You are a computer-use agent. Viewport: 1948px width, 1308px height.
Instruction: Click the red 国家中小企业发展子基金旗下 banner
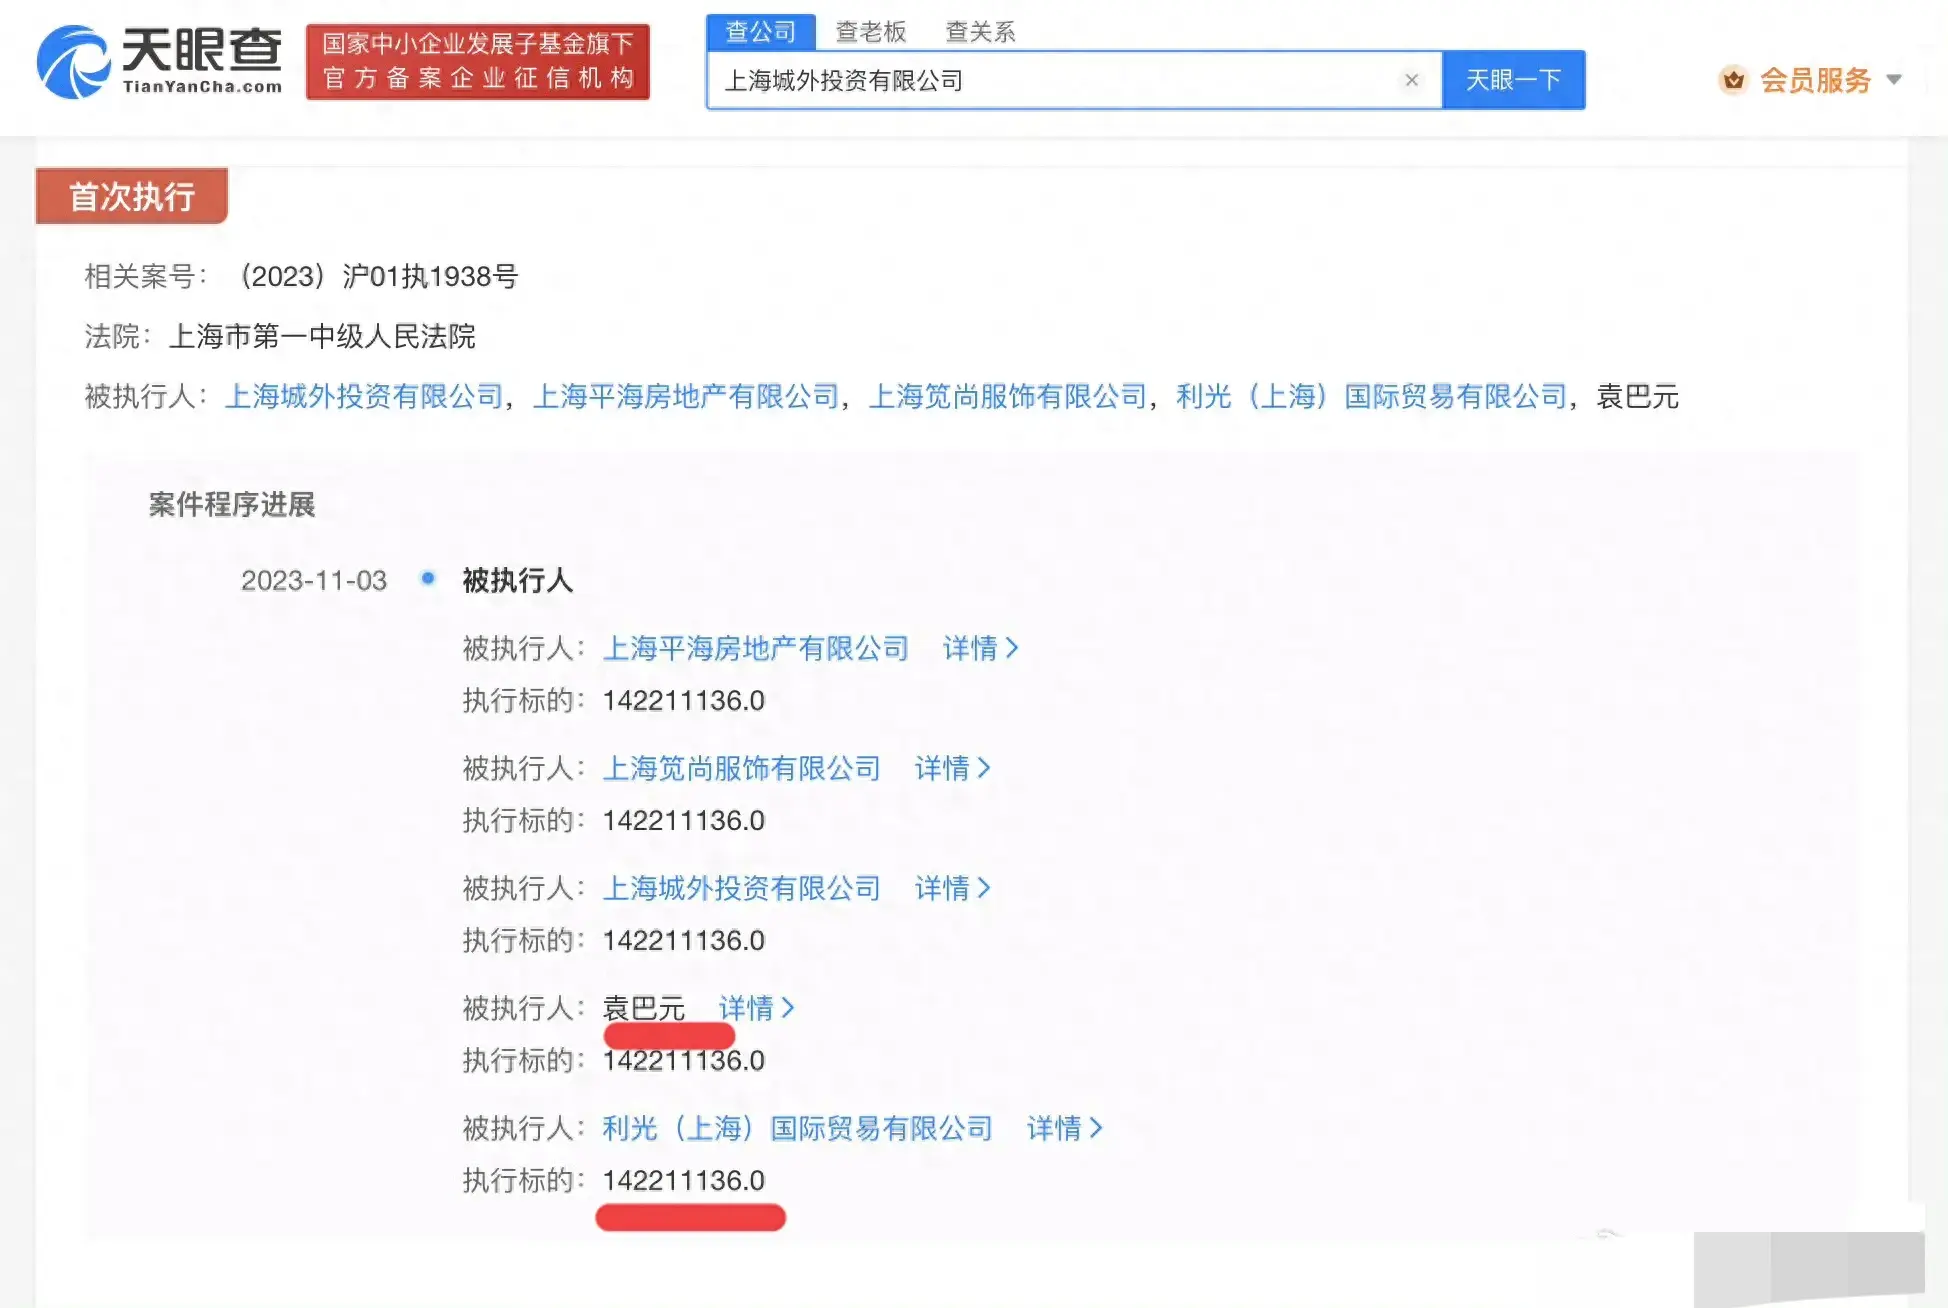tap(478, 62)
